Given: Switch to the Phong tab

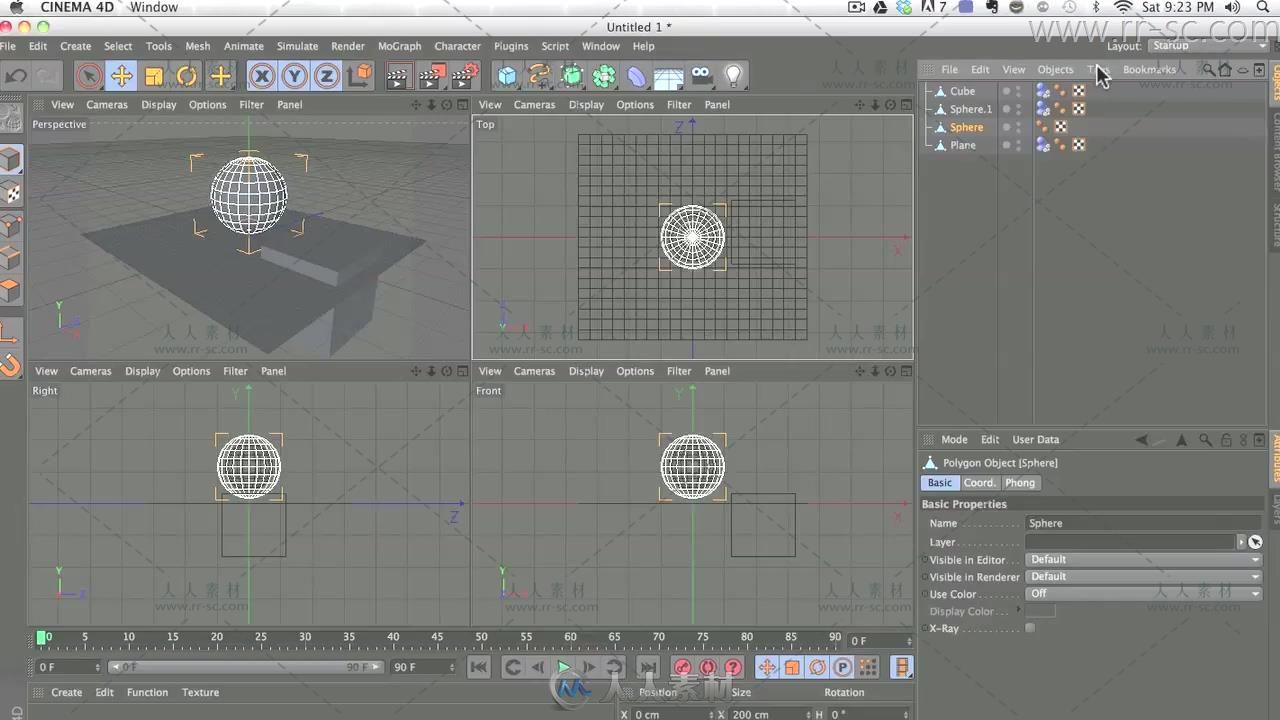Looking at the screenshot, I should click(x=1020, y=483).
